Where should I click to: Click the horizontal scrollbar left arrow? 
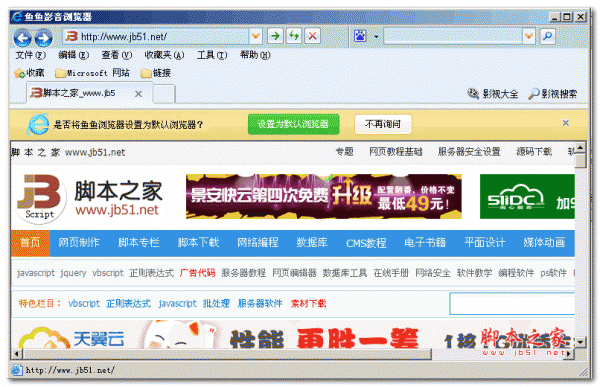coord(17,354)
